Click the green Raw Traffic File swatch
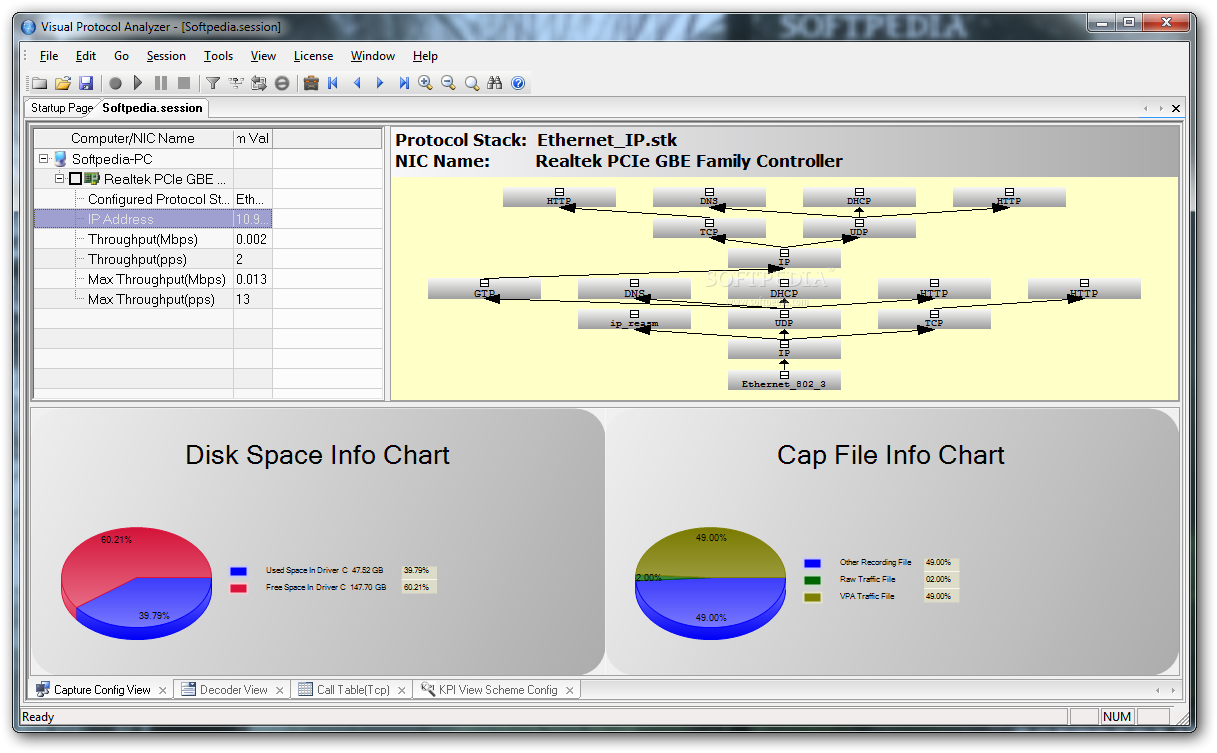This screenshot has width=1217, height=753. coord(812,580)
